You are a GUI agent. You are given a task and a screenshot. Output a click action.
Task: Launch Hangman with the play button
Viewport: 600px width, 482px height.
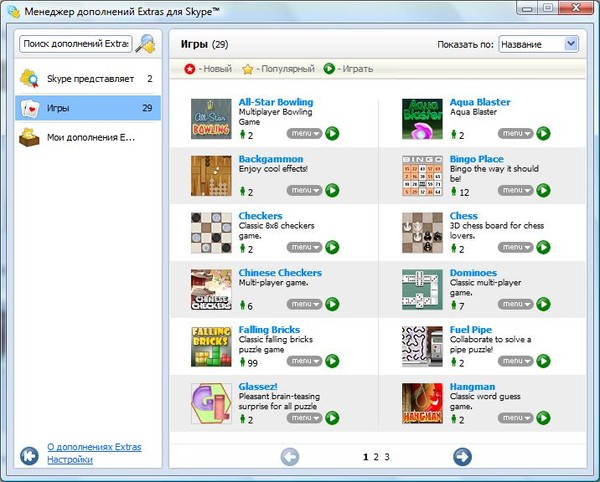pos(543,418)
